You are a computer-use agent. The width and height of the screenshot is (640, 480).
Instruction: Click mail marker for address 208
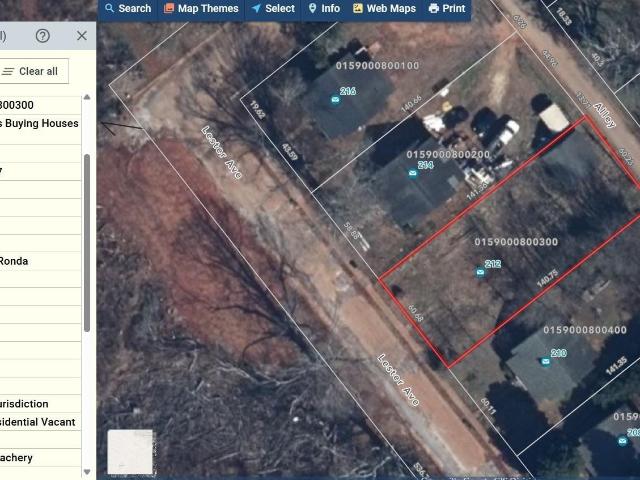tap(622, 441)
